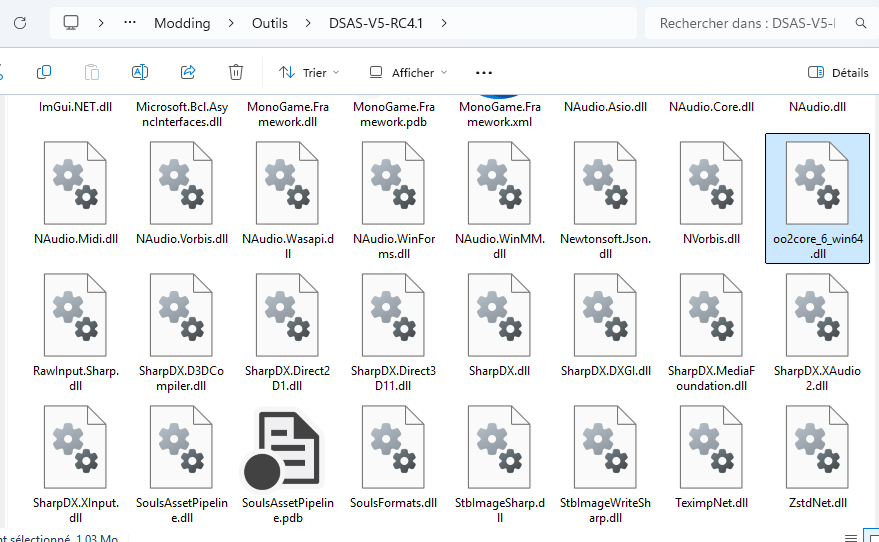
Task: Click the Refresh button
Action: click(x=20, y=23)
